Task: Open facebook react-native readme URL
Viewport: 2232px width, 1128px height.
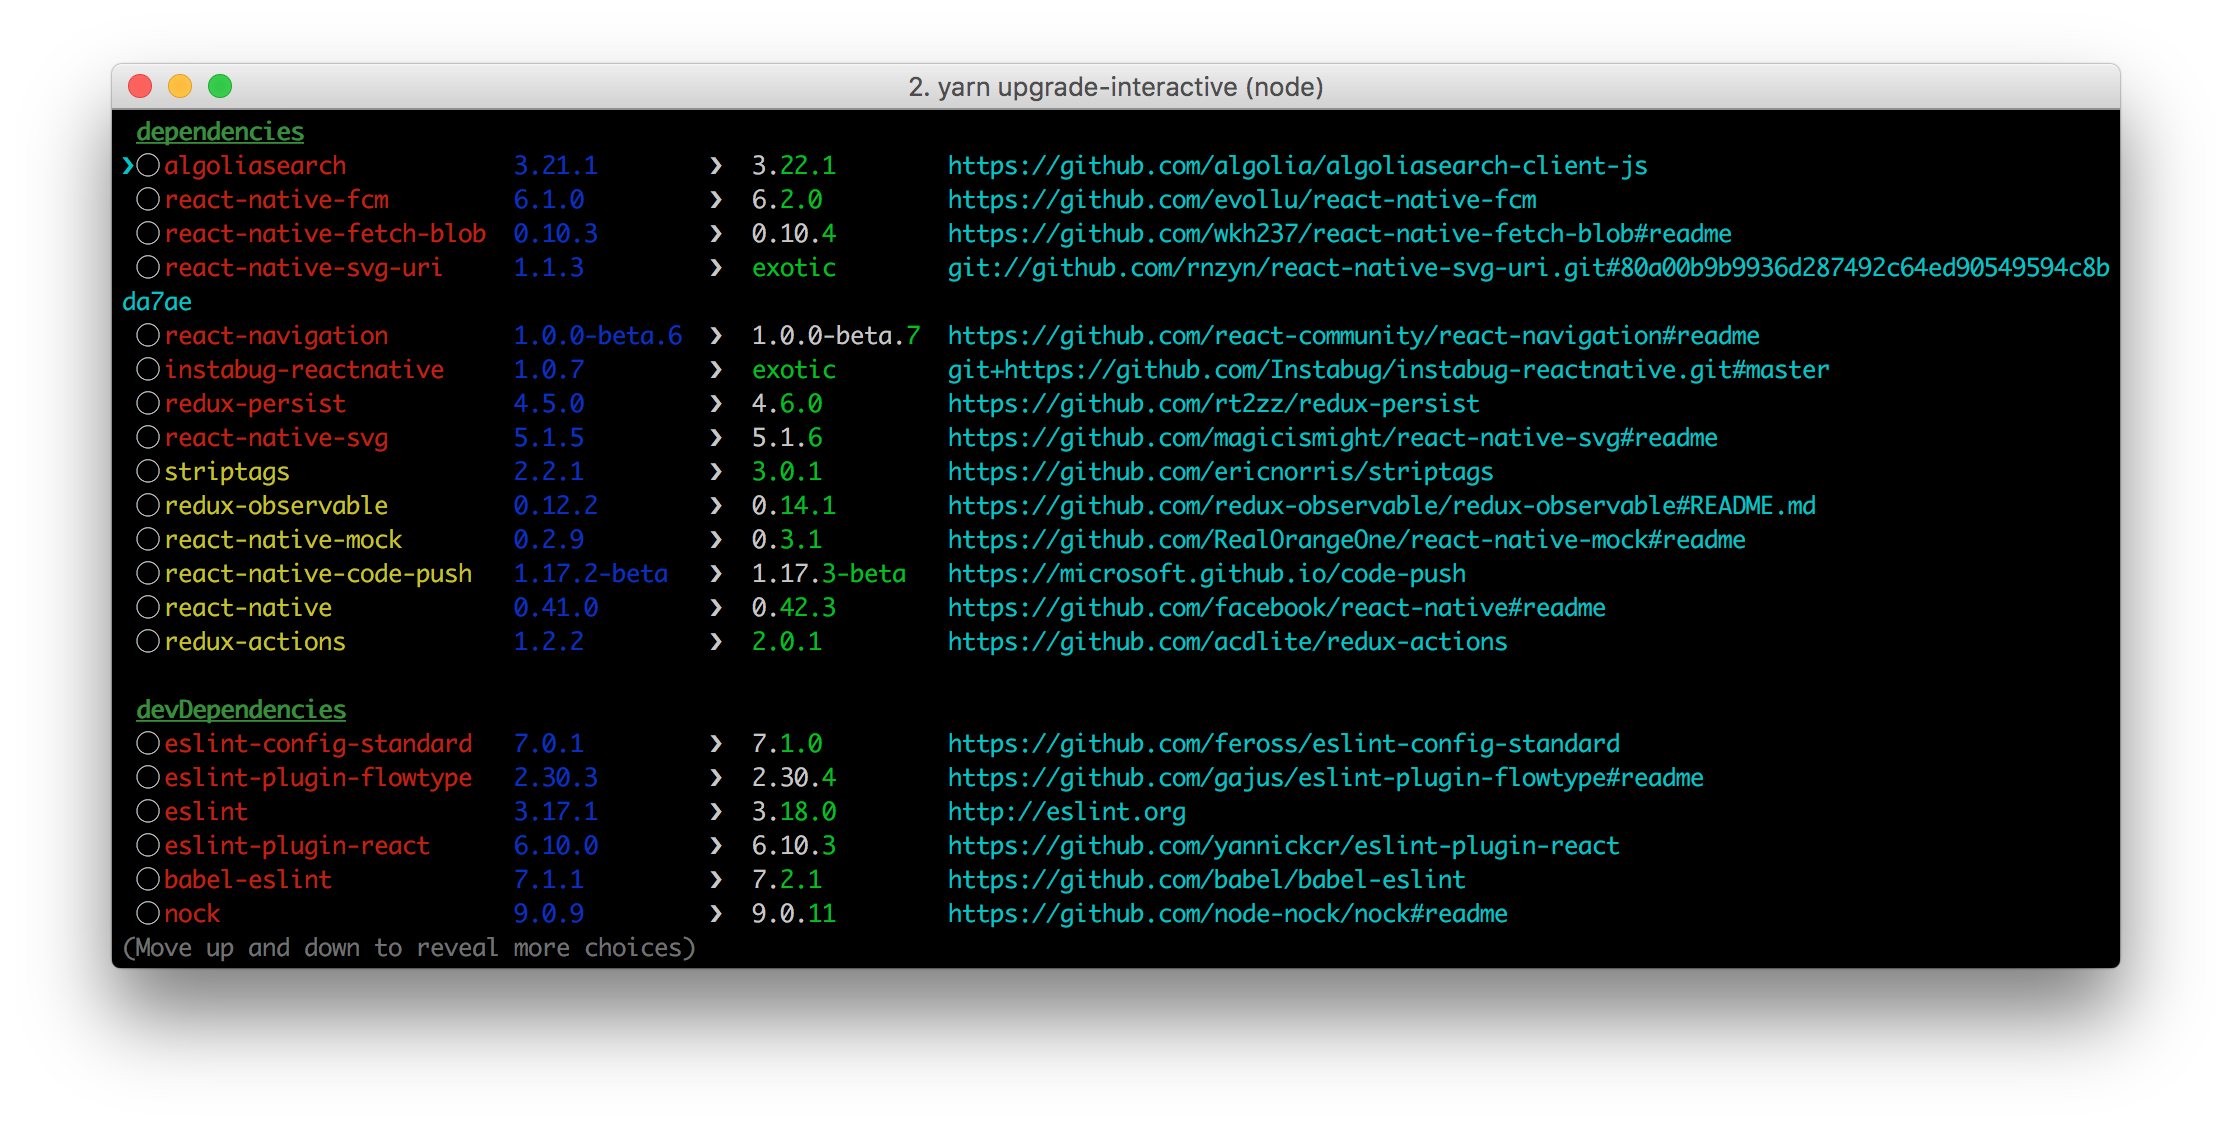Action: pos(1276,608)
